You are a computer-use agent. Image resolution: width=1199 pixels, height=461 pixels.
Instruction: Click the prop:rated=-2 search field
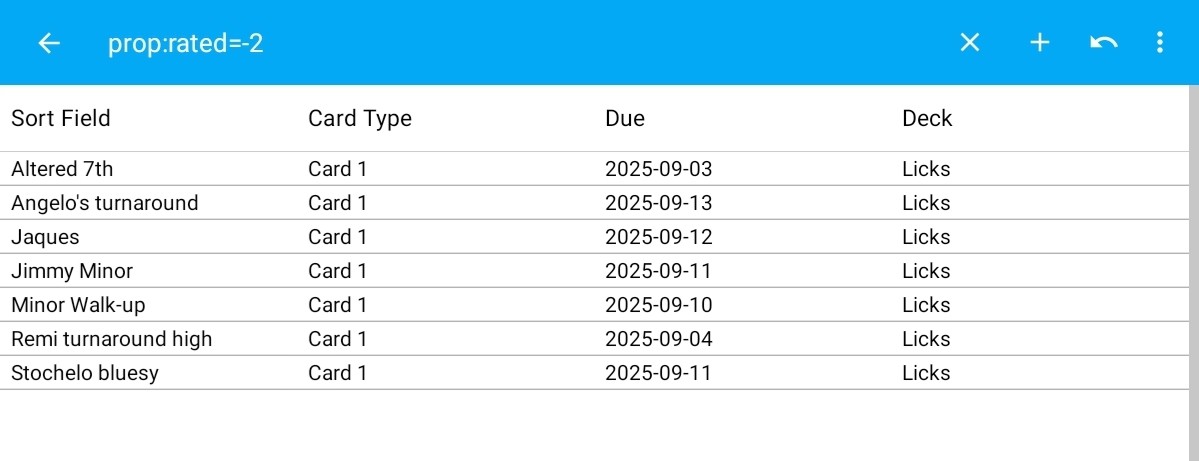coord(186,44)
